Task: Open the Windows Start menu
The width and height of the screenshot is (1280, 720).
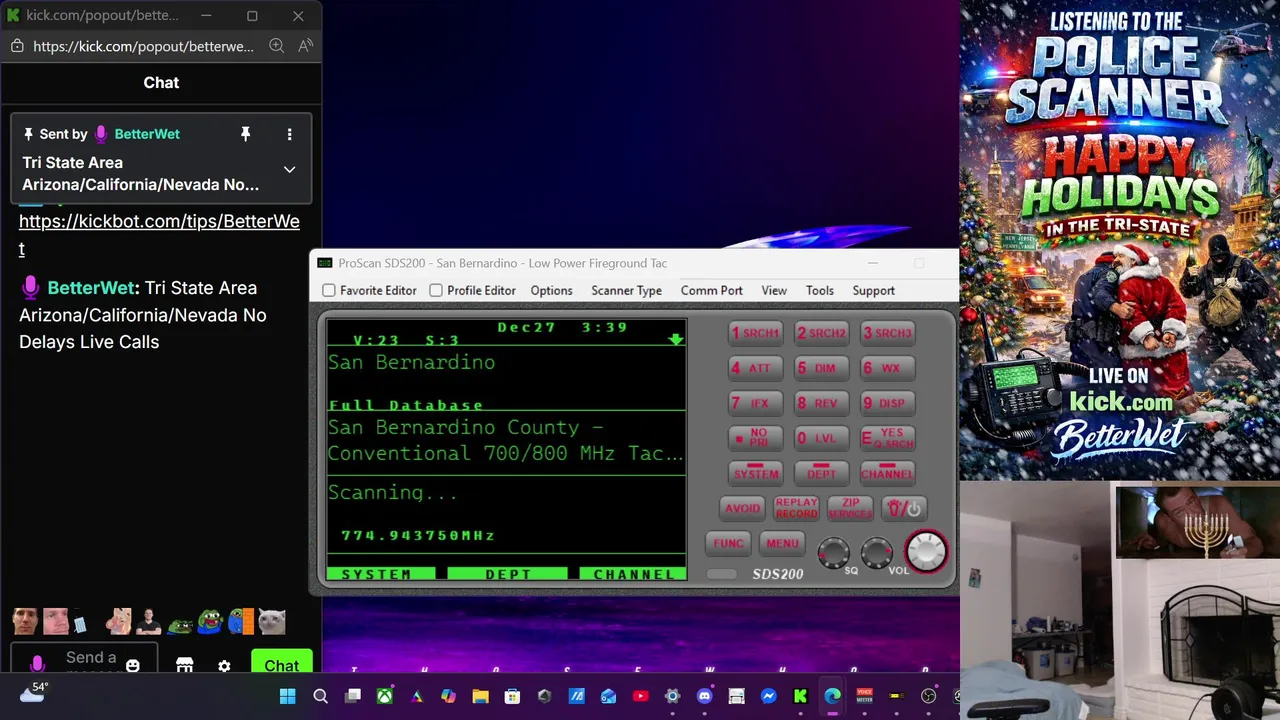Action: click(288, 696)
